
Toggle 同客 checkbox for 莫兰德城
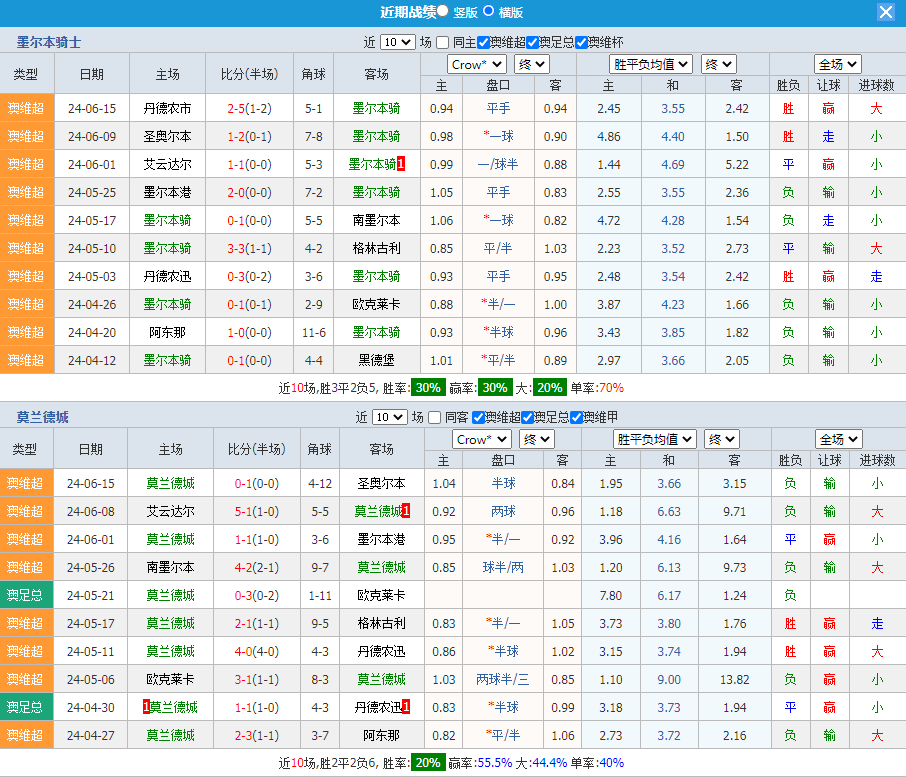(436, 417)
